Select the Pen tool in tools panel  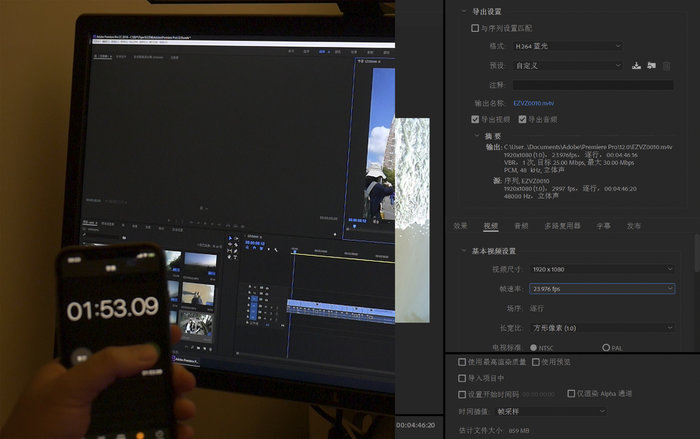click(236, 251)
